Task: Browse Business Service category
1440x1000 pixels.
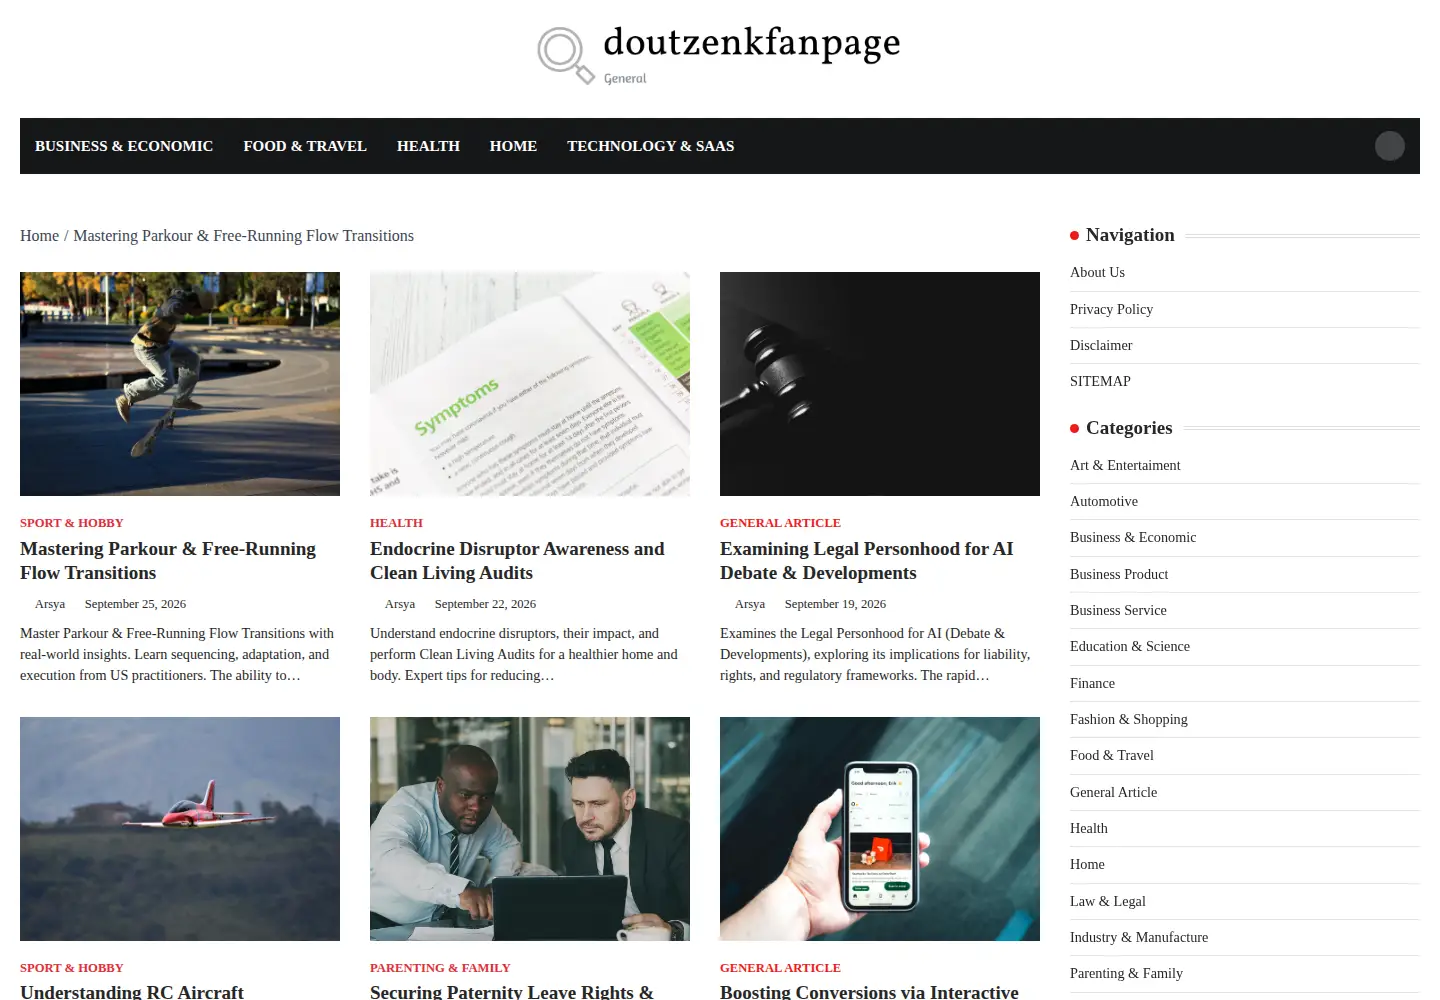Action: [1118, 610]
